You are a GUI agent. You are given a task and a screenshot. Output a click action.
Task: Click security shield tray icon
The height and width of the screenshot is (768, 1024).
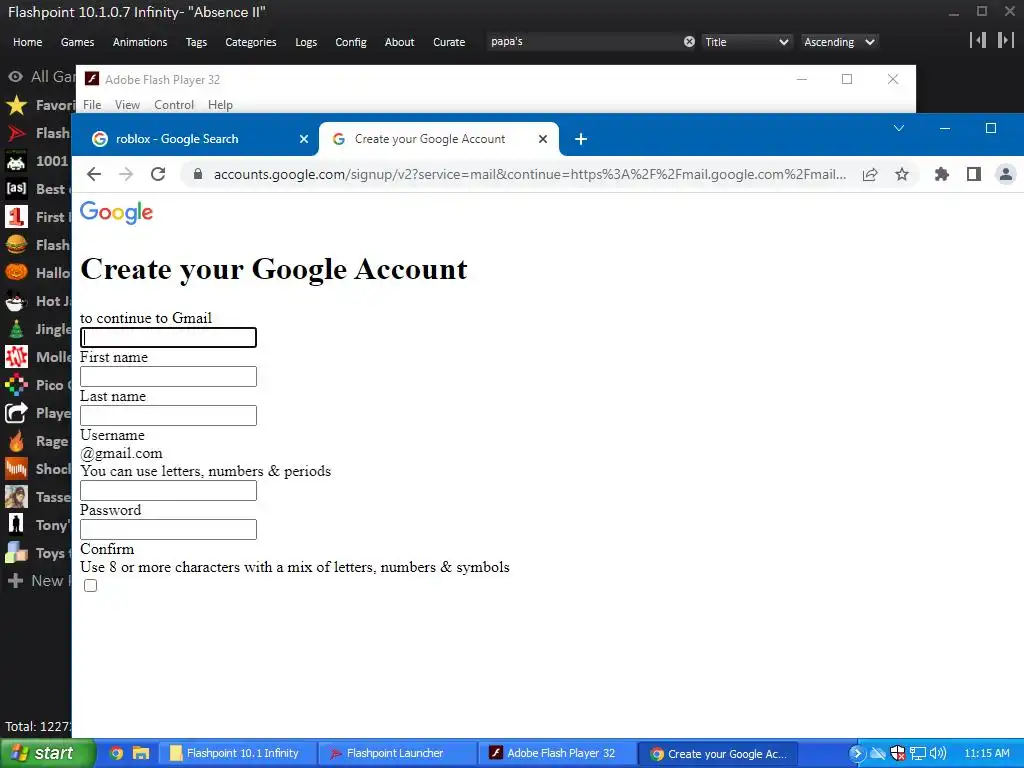(898, 753)
